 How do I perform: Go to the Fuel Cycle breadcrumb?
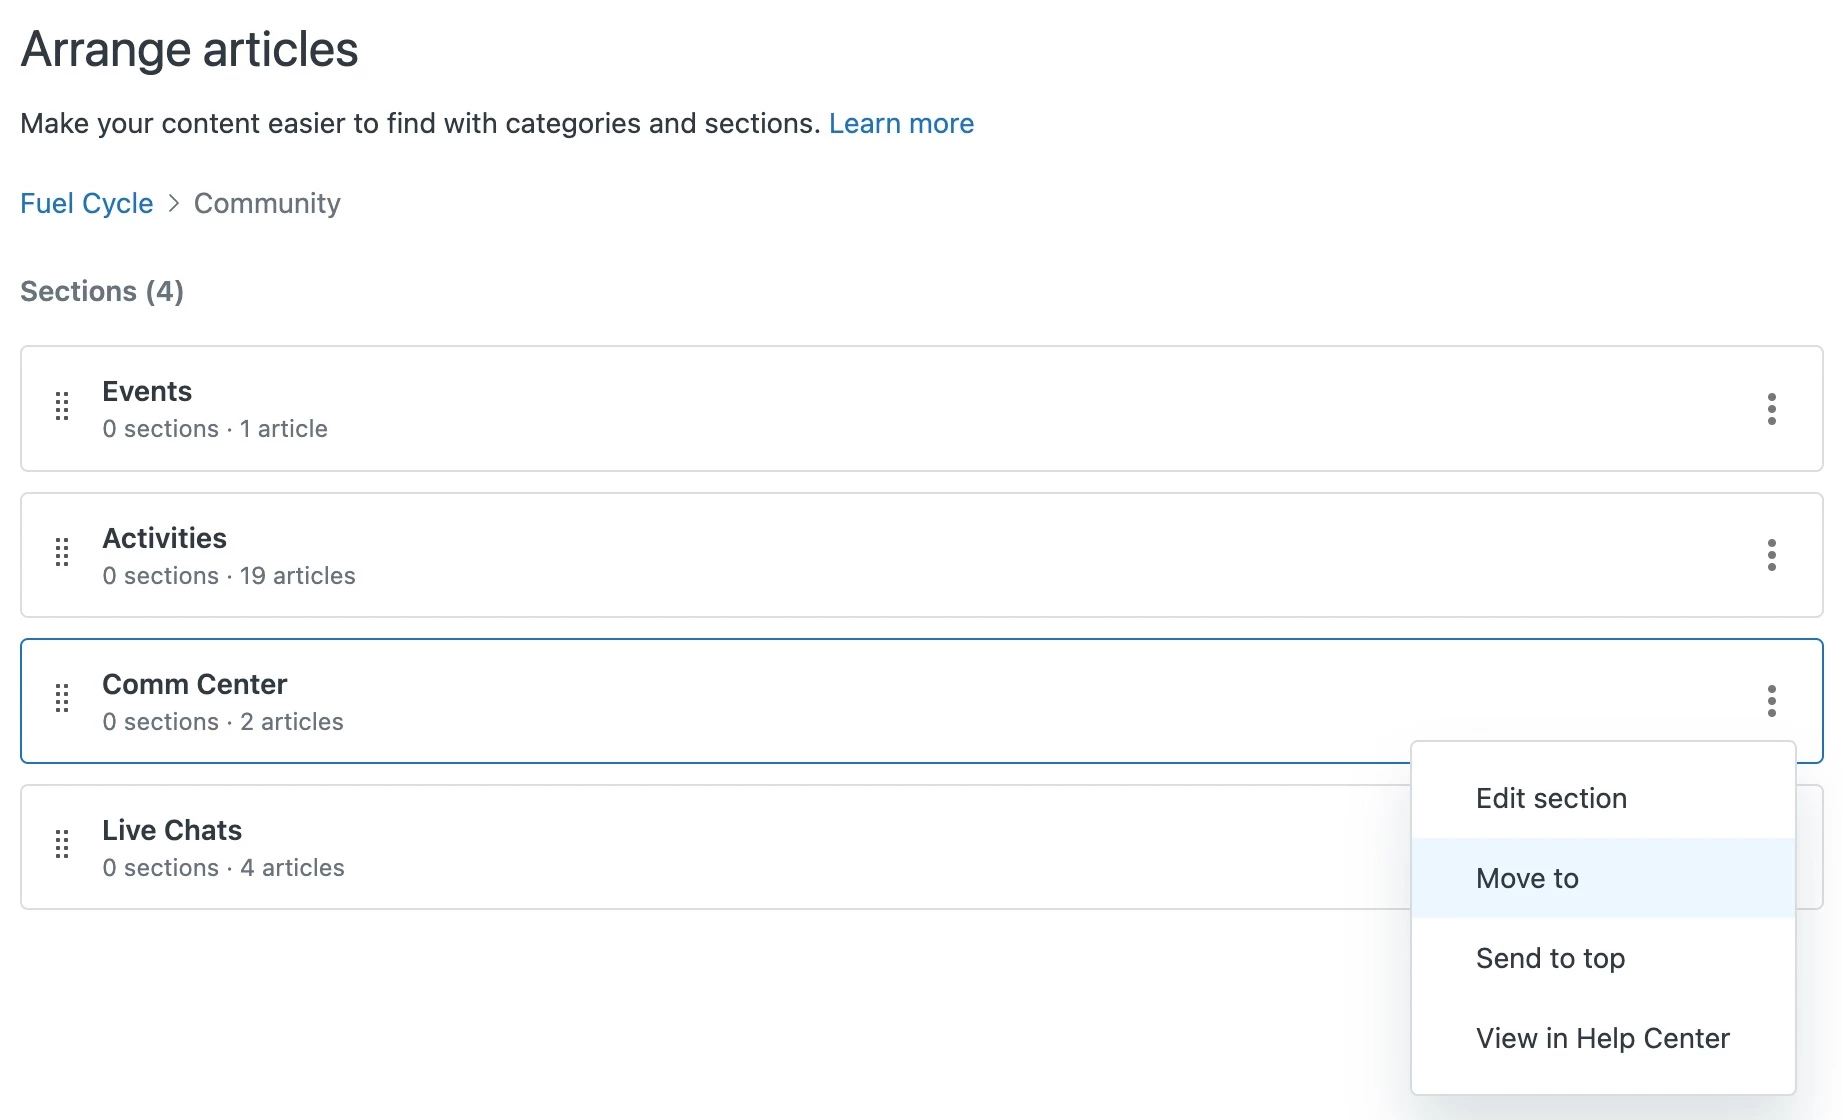pos(87,203)
